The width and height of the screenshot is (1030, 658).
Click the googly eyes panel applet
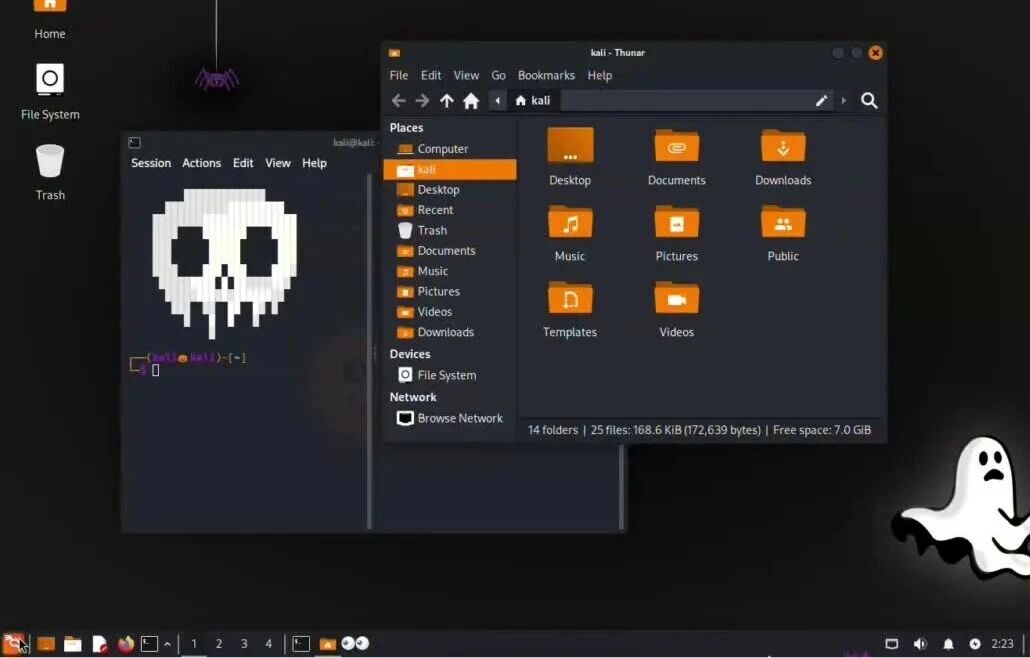click(355, 644)
